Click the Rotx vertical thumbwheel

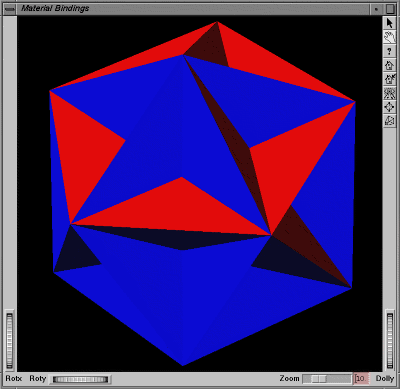9,340
